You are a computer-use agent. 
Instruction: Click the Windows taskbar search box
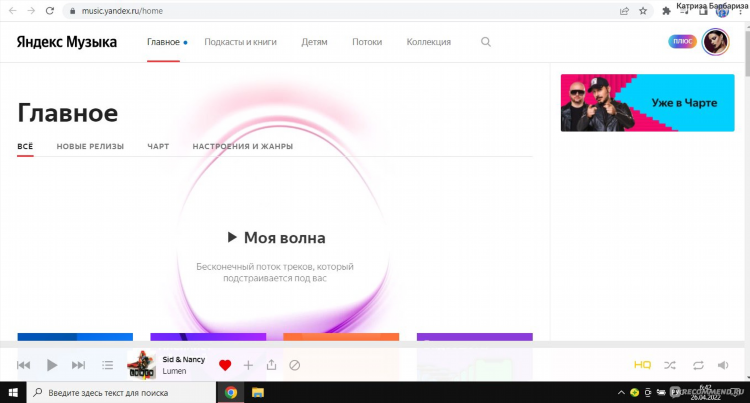tap(121, 392)
